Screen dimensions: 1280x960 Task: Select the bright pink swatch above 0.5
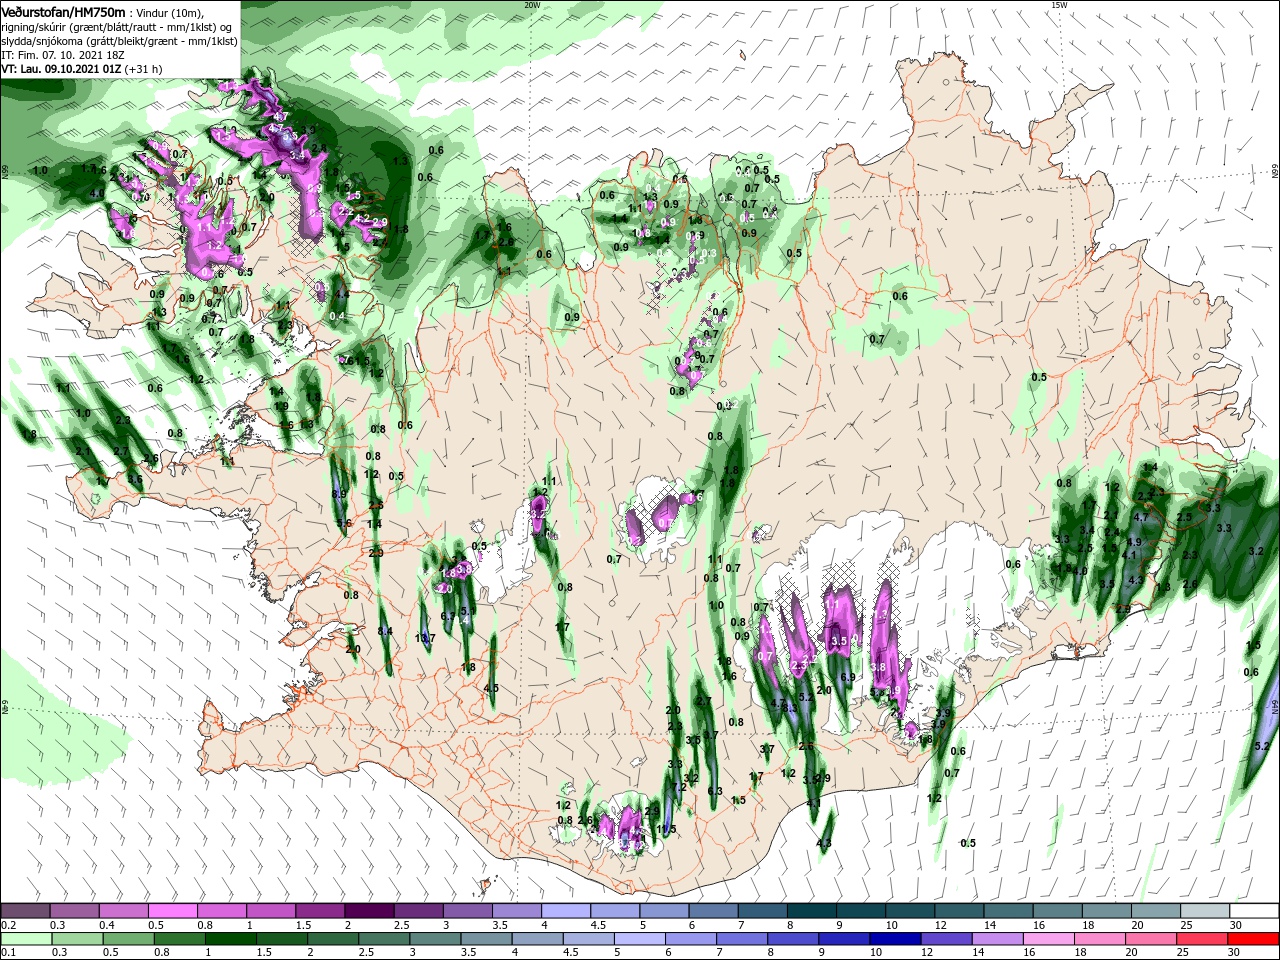[172, 910]
